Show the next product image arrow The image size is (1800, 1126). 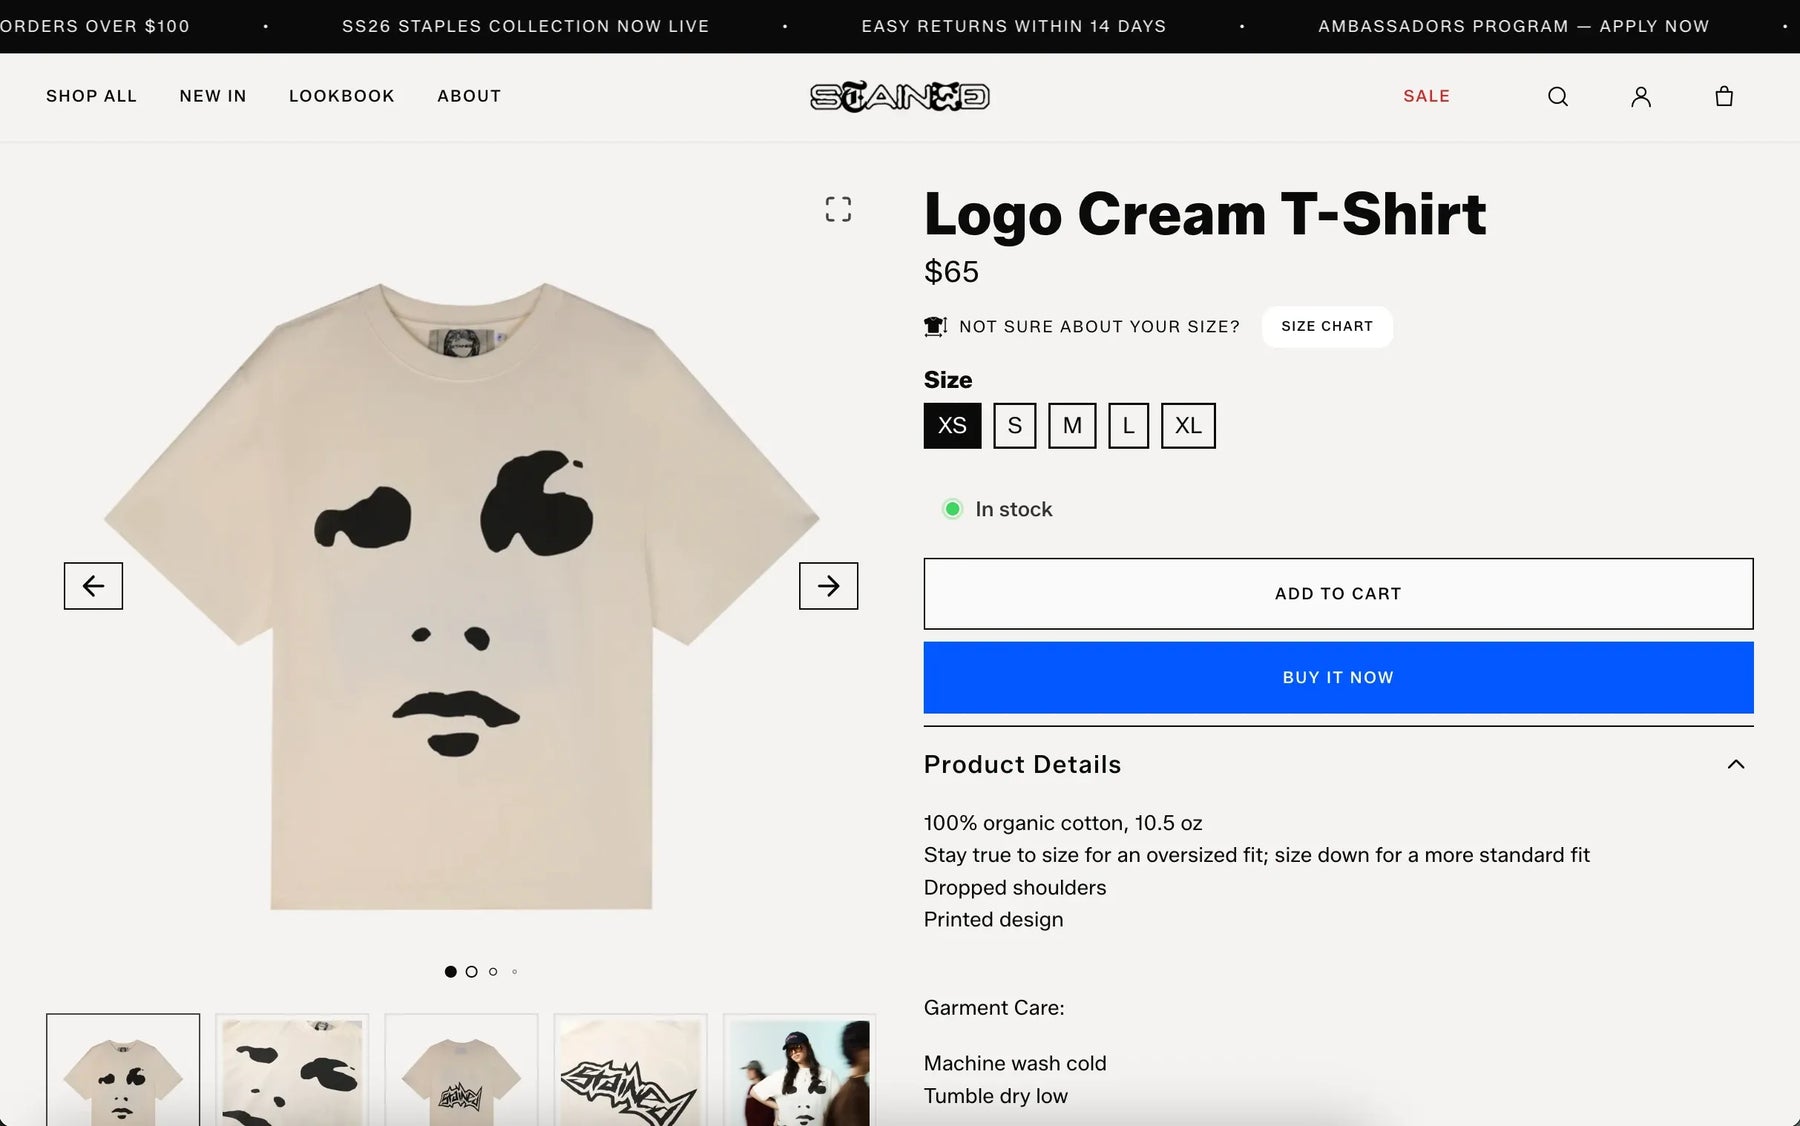828,586
